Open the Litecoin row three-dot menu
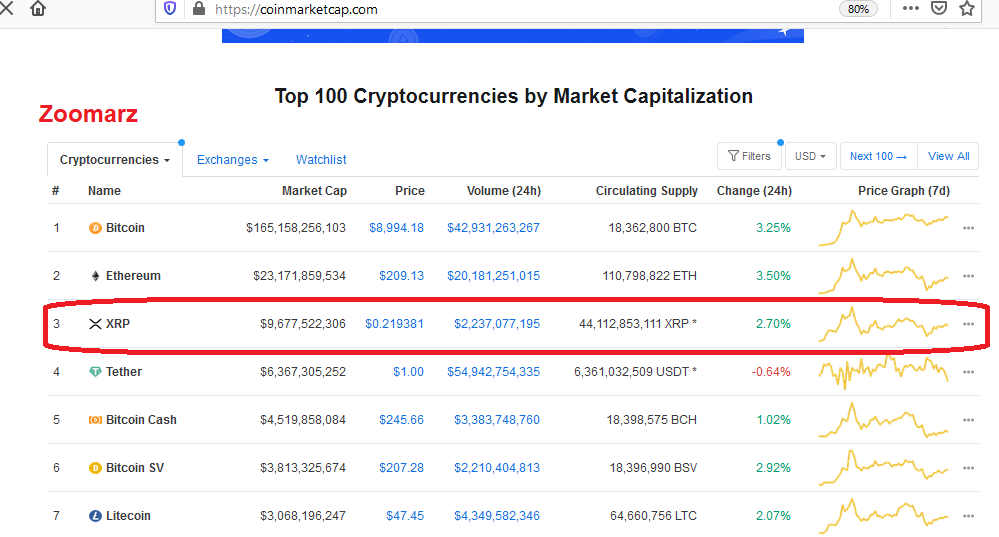This screenshot has width=999, height=537. [968, 516]
